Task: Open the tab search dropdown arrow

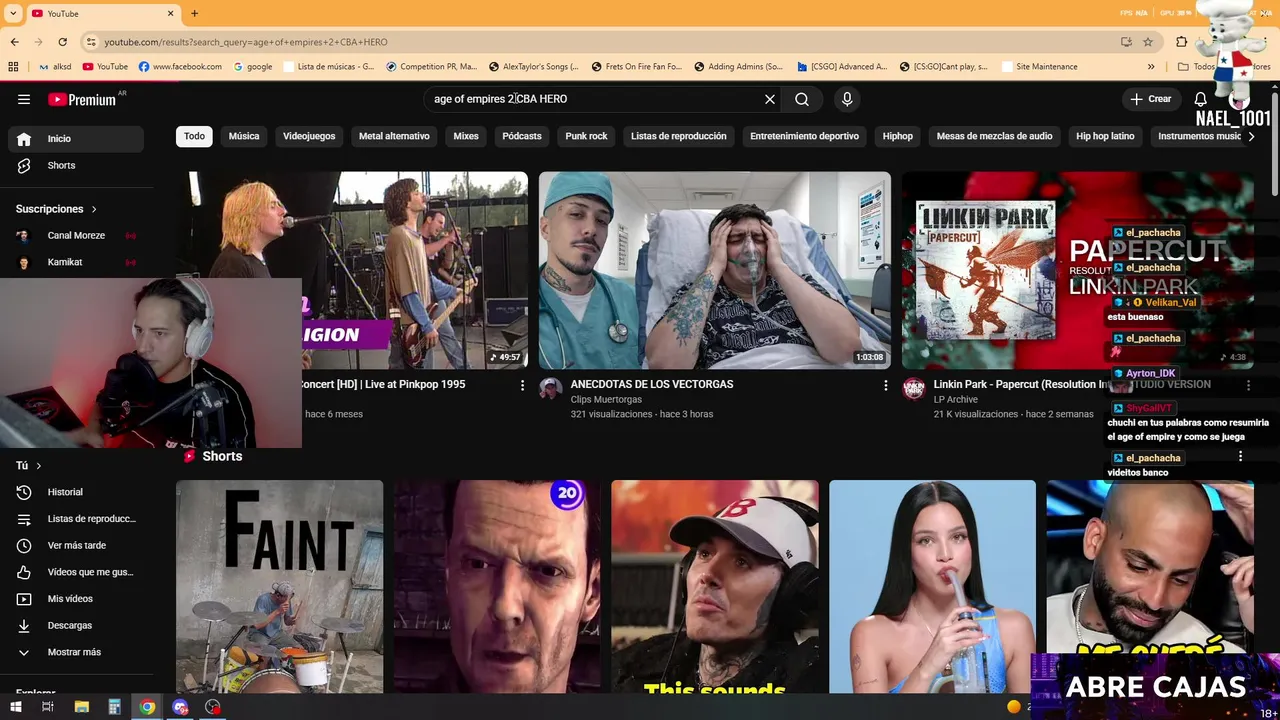Action: [x=13, y=13]
